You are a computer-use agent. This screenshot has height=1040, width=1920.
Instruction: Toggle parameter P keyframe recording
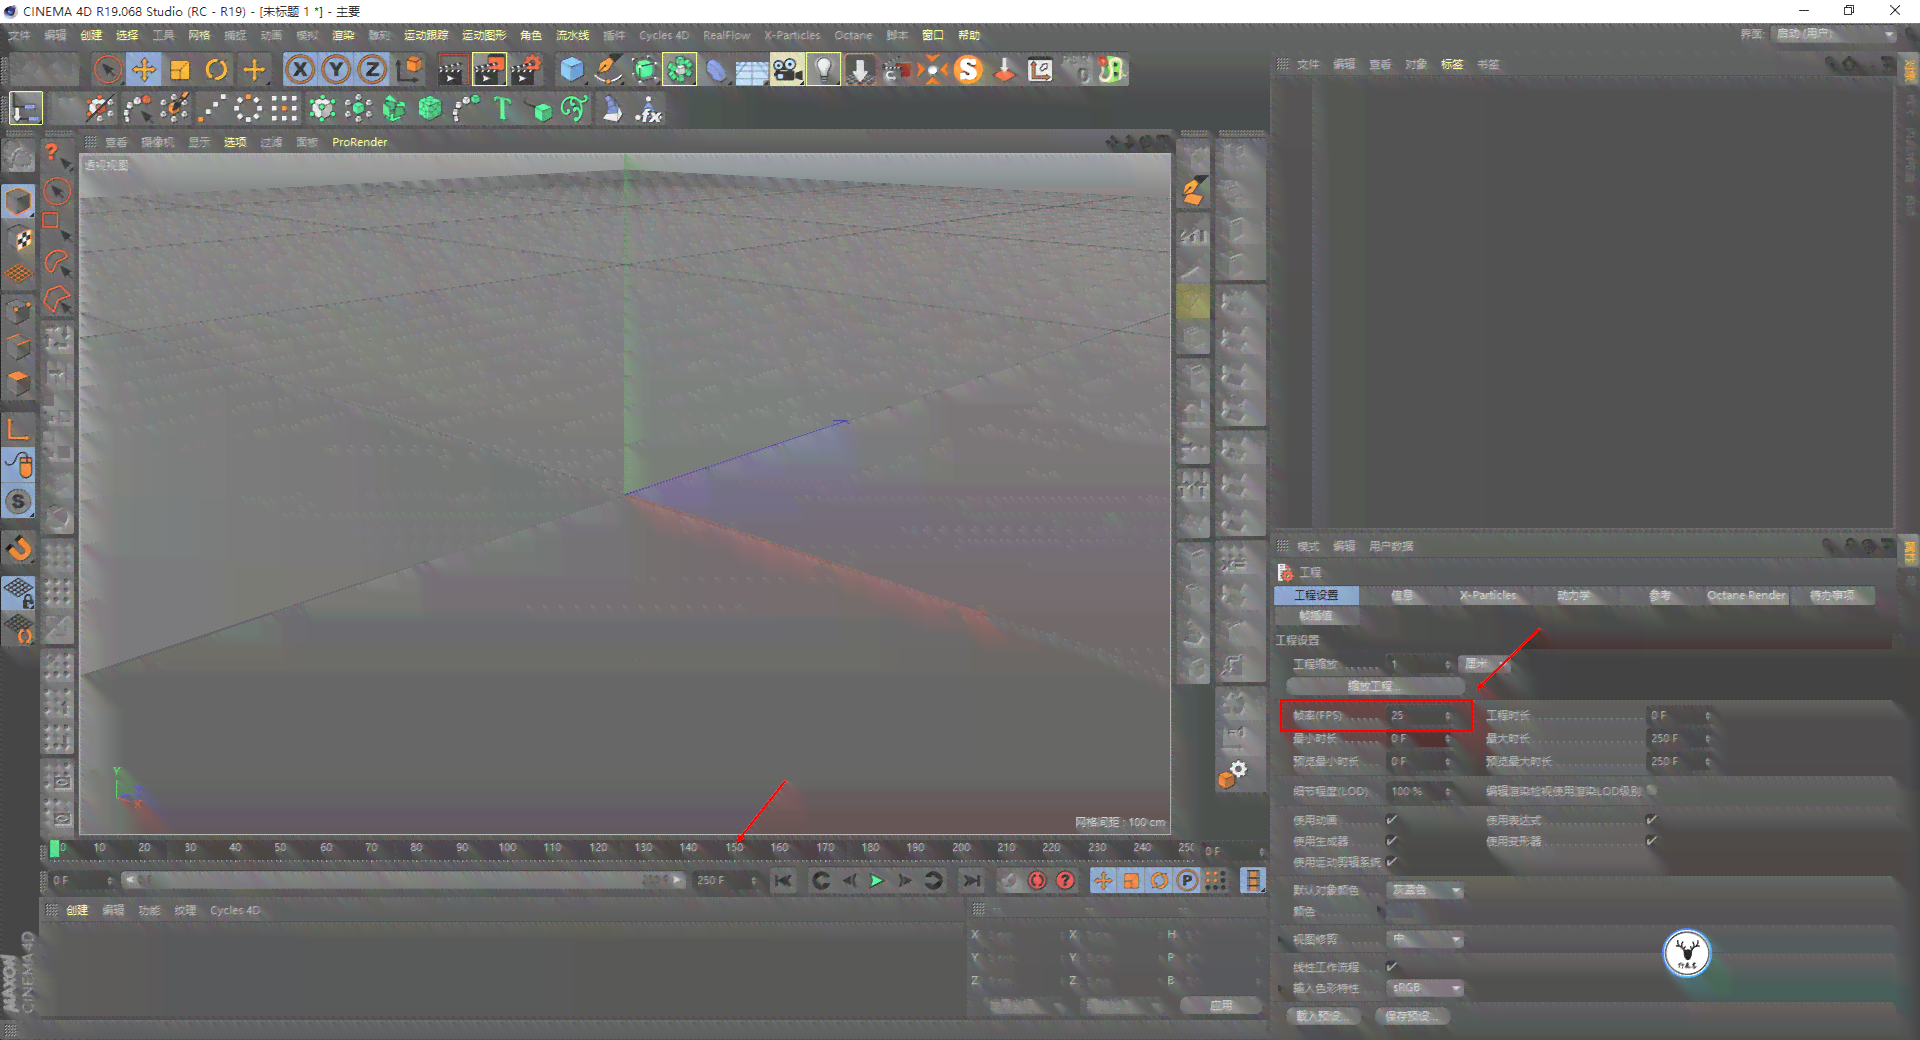point(1187,881)
